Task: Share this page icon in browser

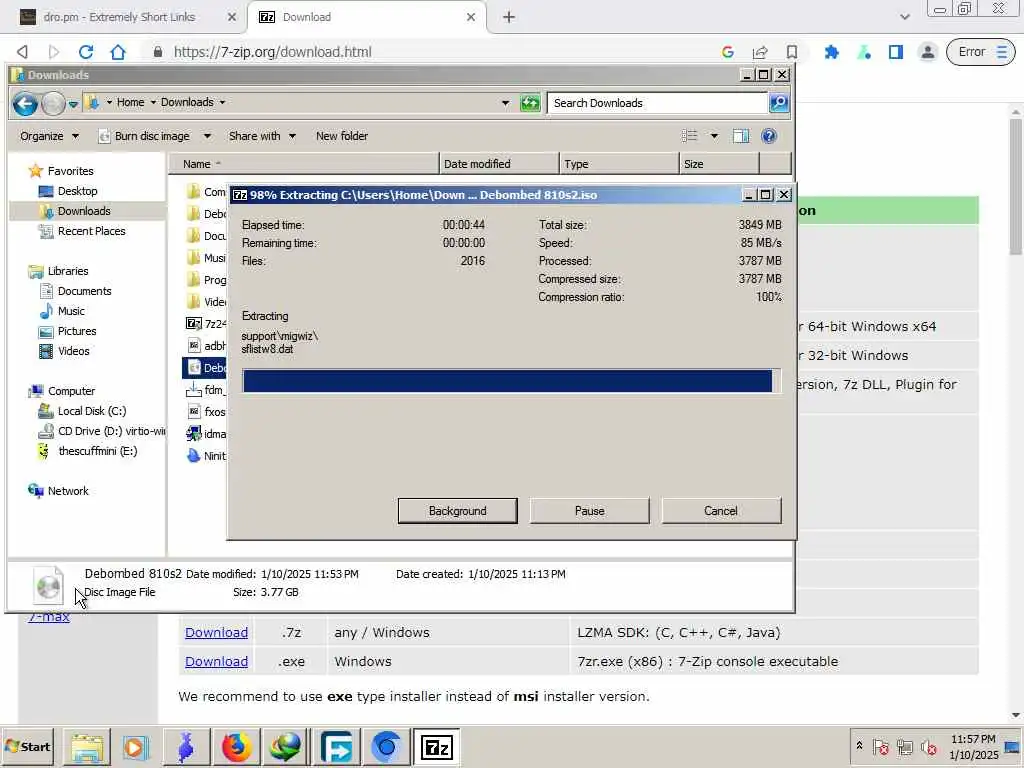Action: coord(760,52)
